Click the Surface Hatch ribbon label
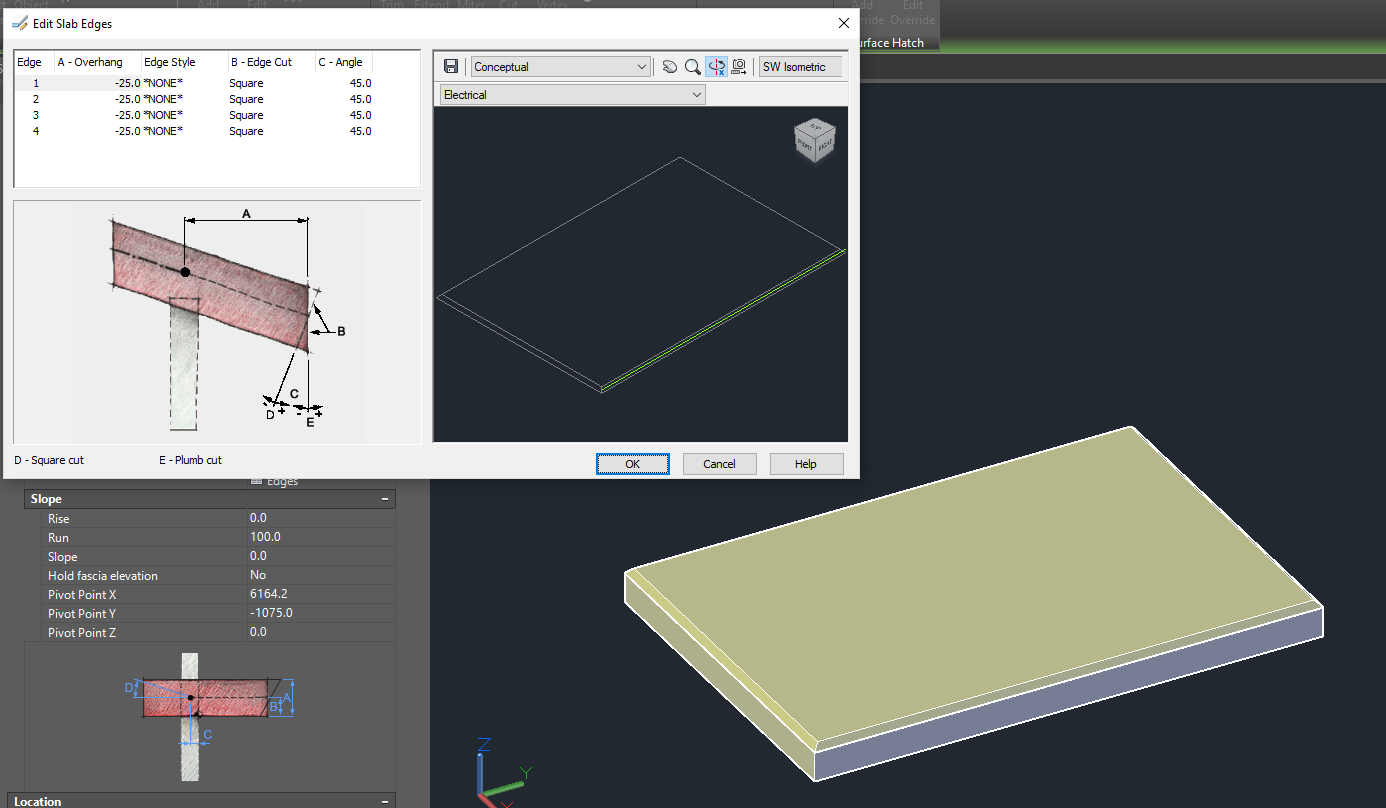The height and width of the screenshot is (808, 1386). [893, 42]
